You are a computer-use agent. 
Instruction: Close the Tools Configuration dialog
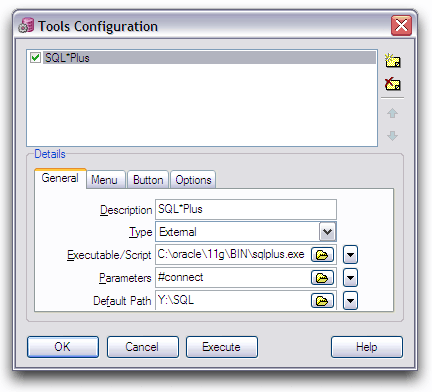coord(401,25)
